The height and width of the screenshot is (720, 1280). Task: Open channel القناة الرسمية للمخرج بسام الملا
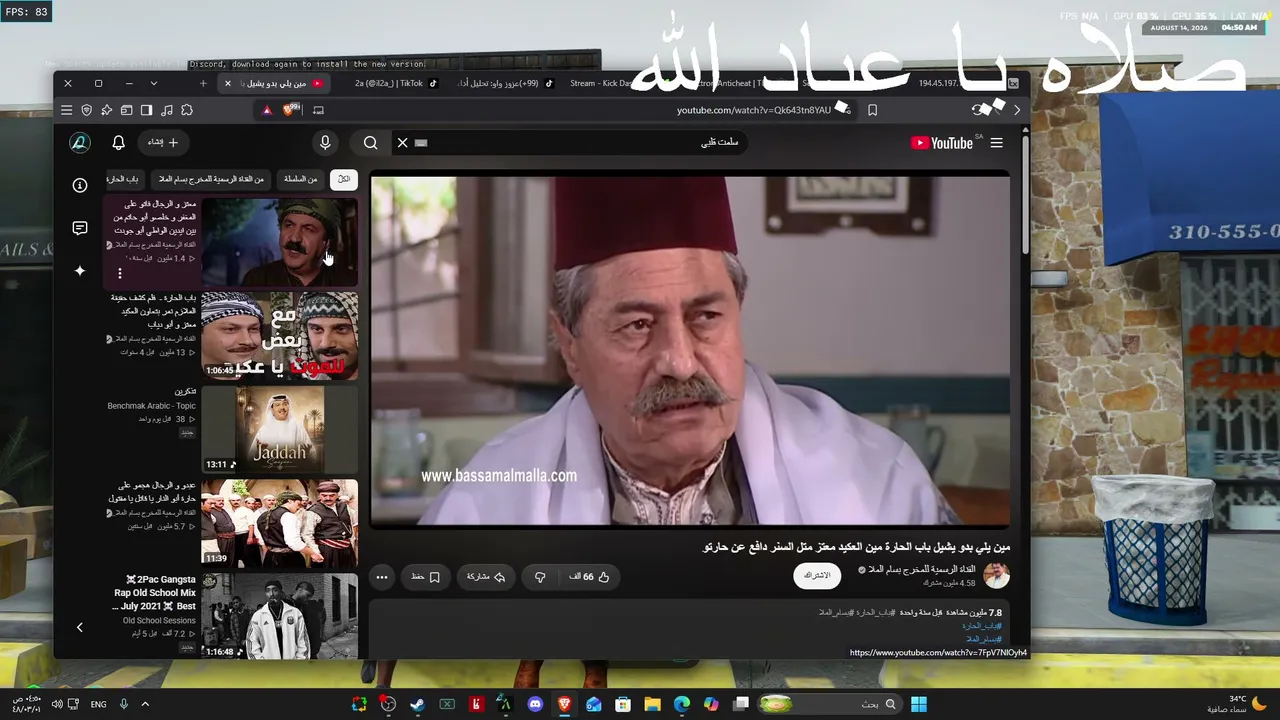pyautogui.click(x=921, y=569)
